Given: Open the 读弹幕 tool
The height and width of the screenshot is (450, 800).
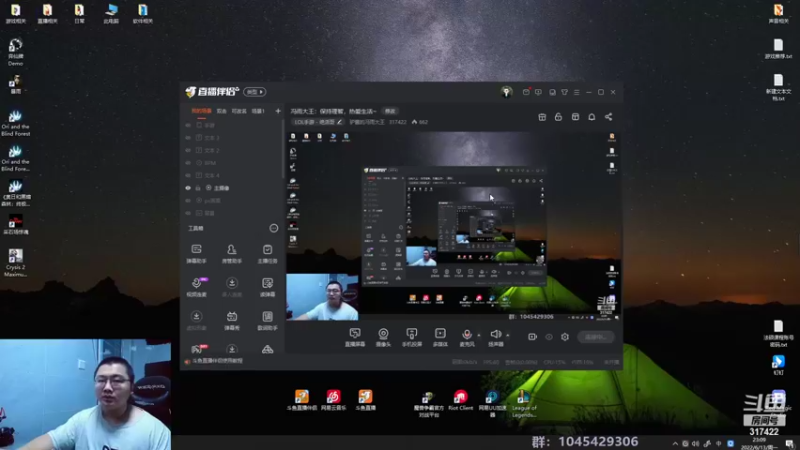Looking at the screenshot, I should 267,287.
